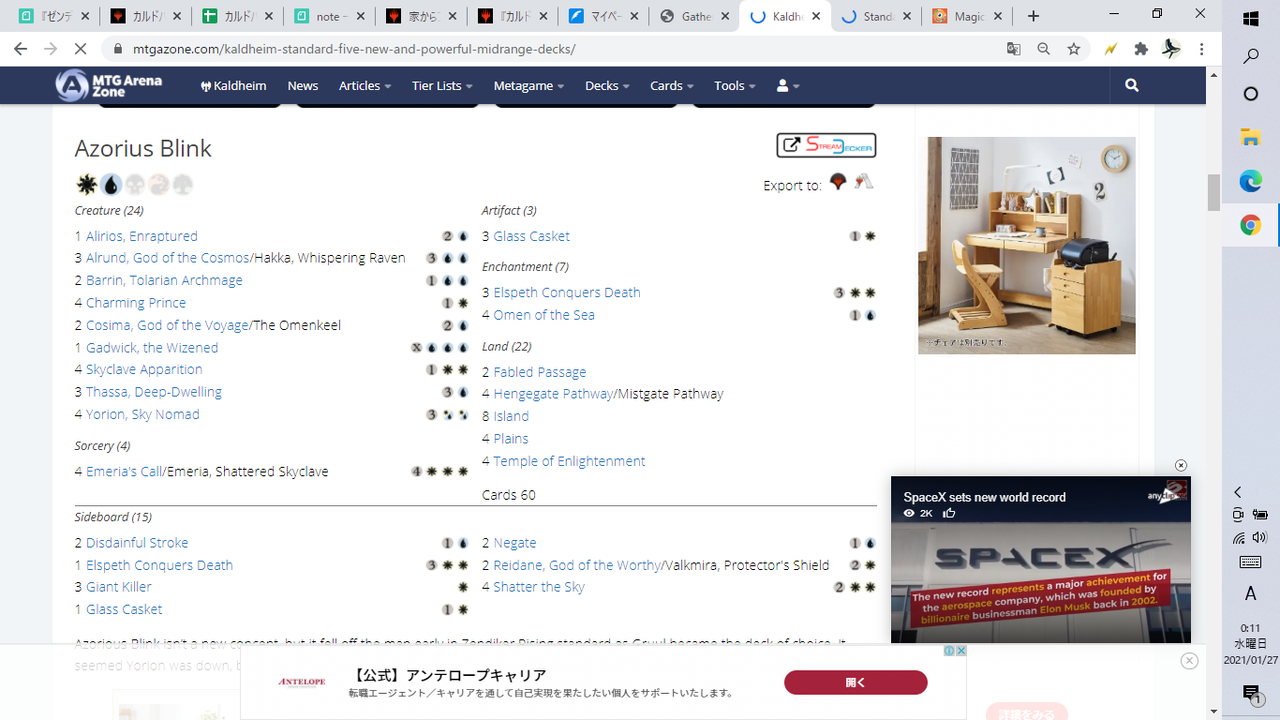This screenshot has height=720, width=1280.
Task: Open the Chrome three-dot menu
Action: coord(1202,48)
